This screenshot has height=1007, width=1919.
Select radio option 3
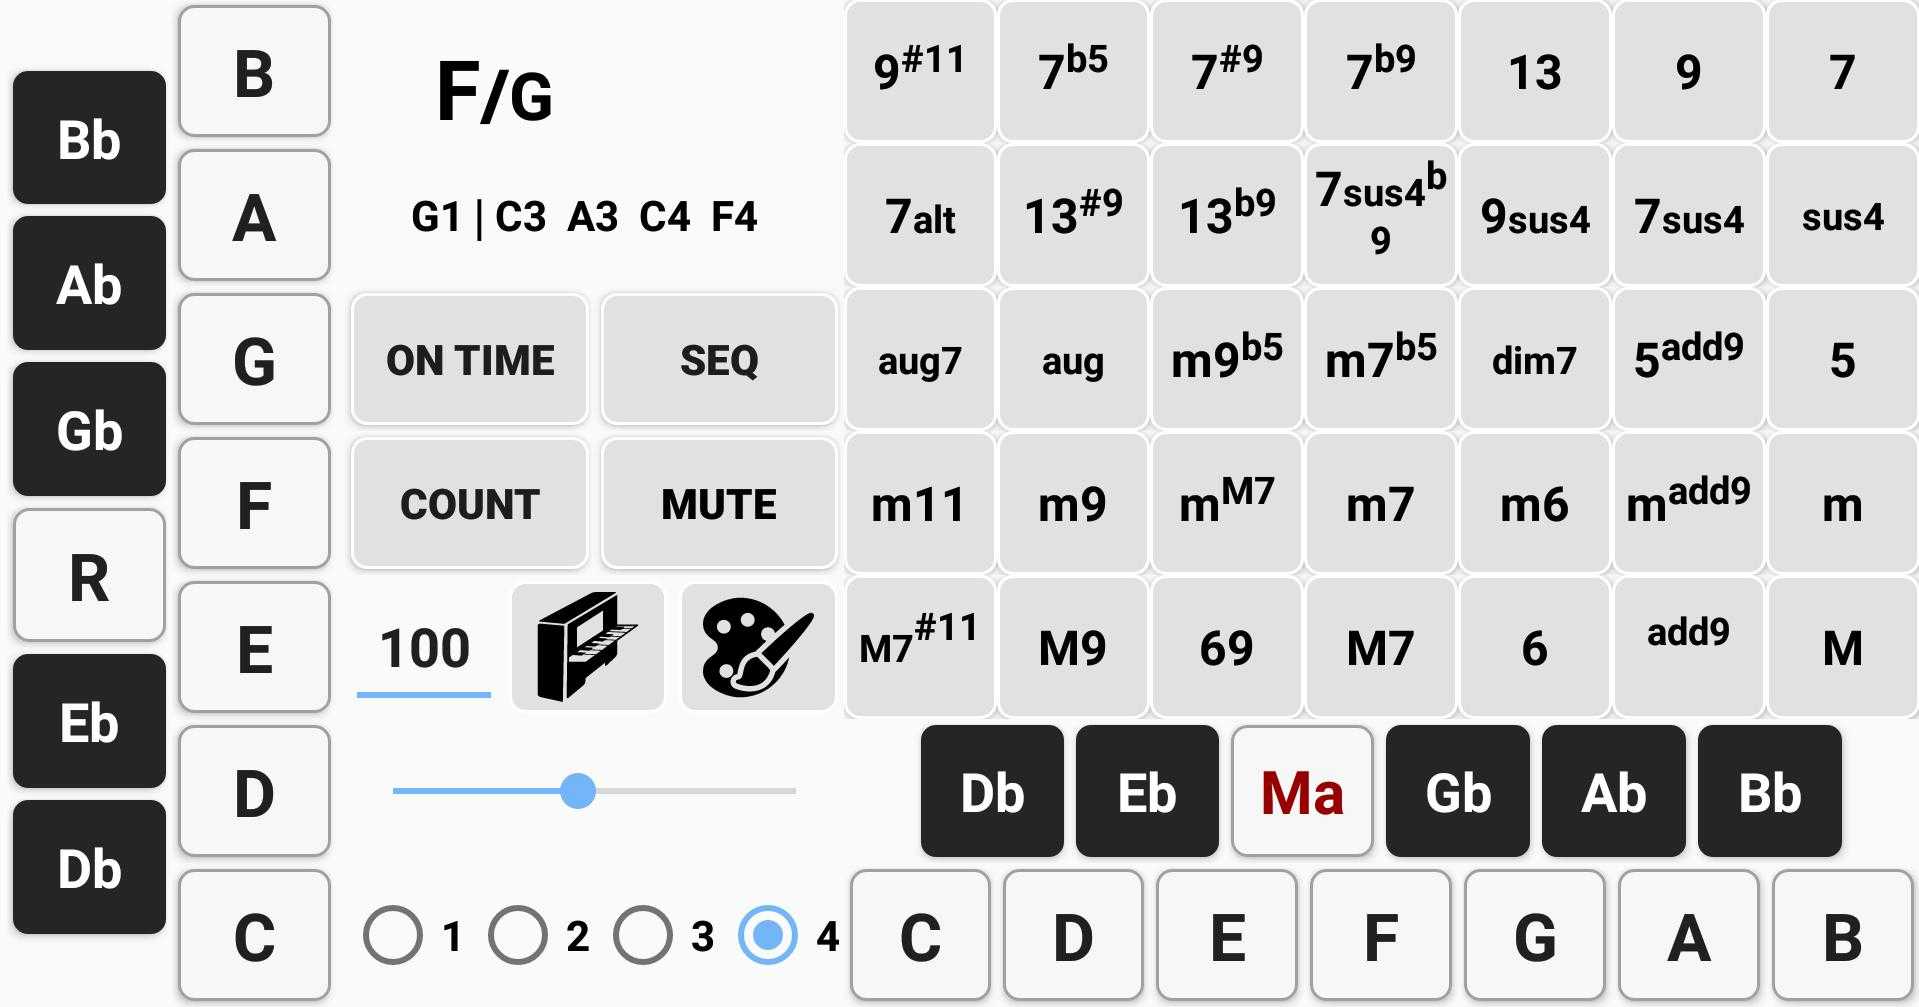(643, 935)
